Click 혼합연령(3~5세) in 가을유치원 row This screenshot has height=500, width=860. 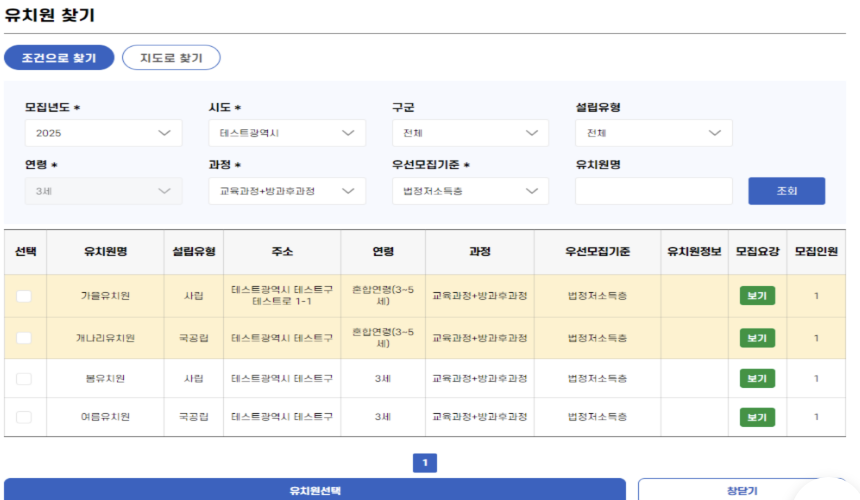[383, 296]
